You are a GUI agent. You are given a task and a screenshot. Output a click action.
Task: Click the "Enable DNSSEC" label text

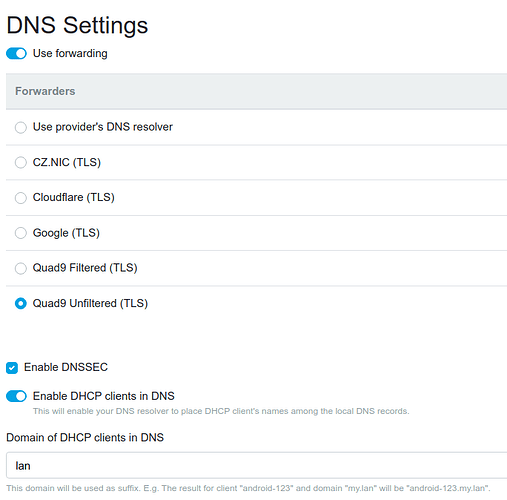point(66,367)
